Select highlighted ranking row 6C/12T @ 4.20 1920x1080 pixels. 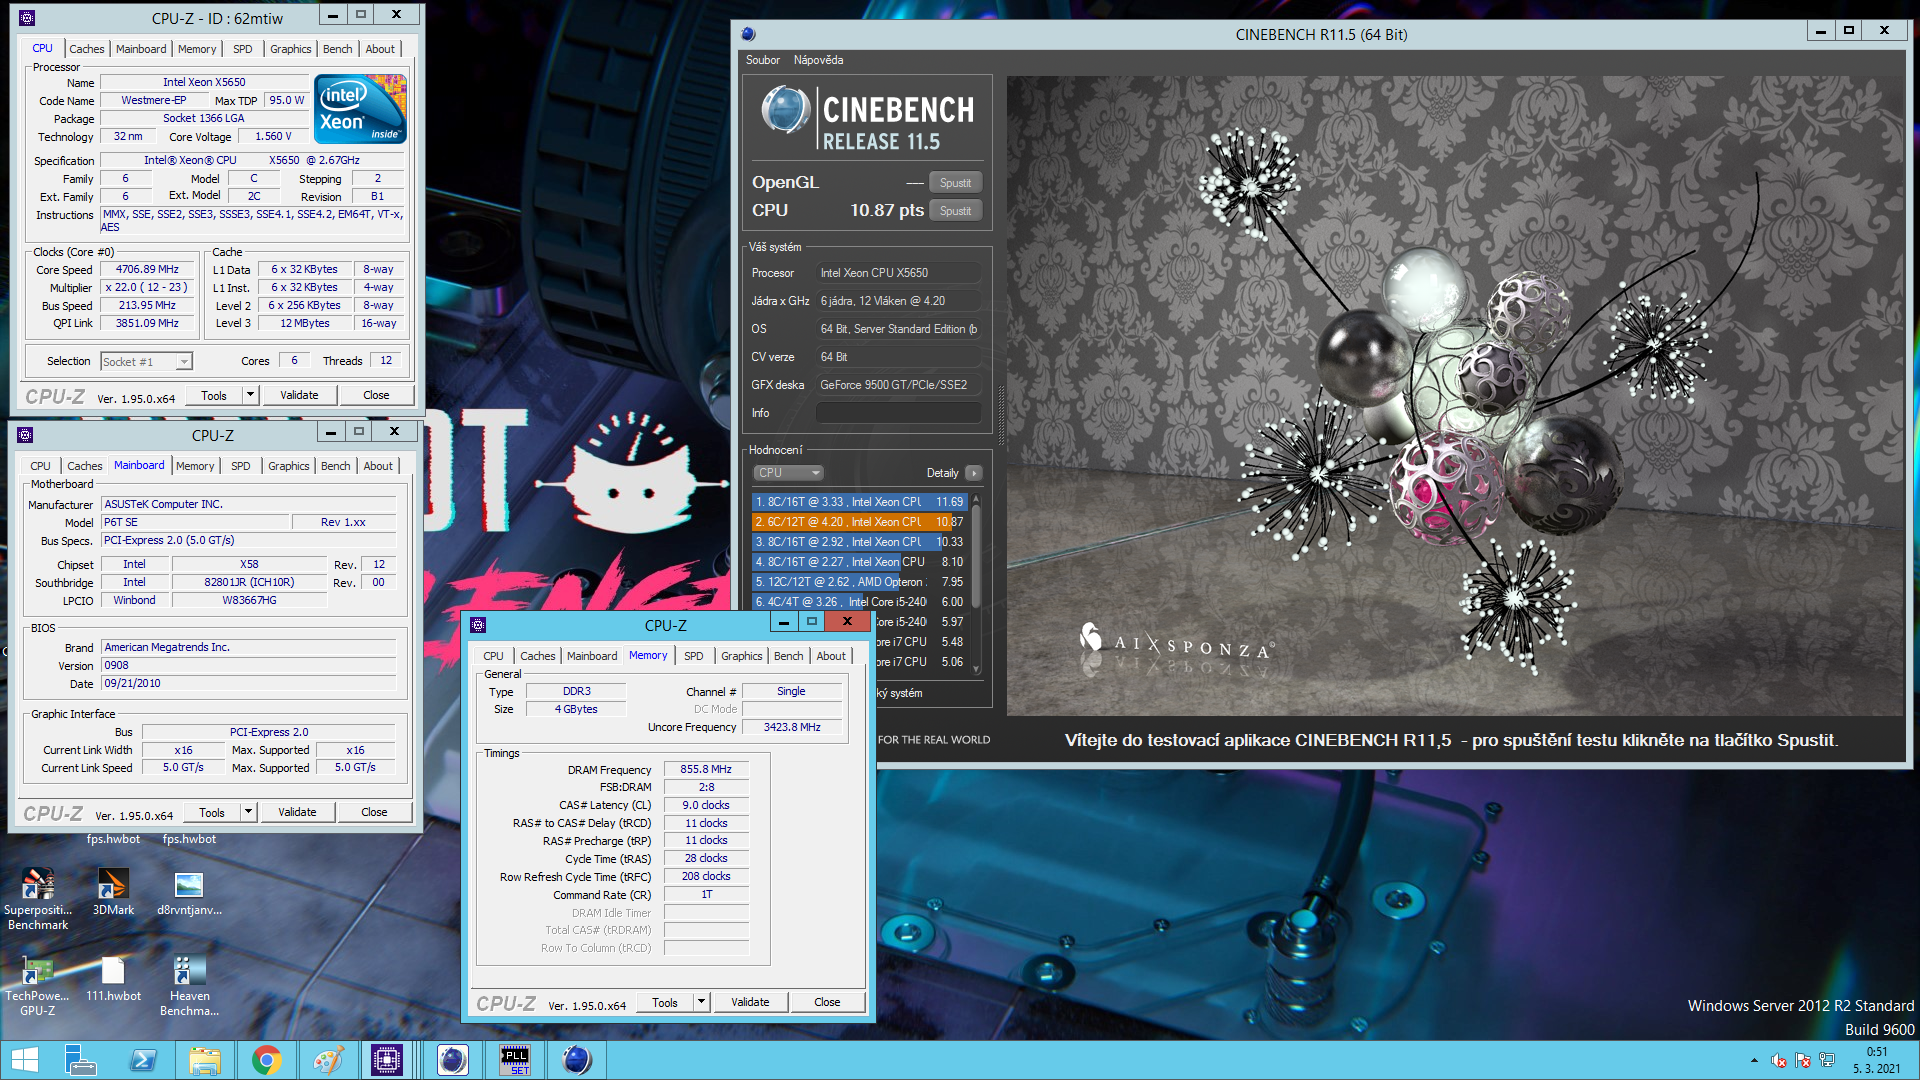859,522
